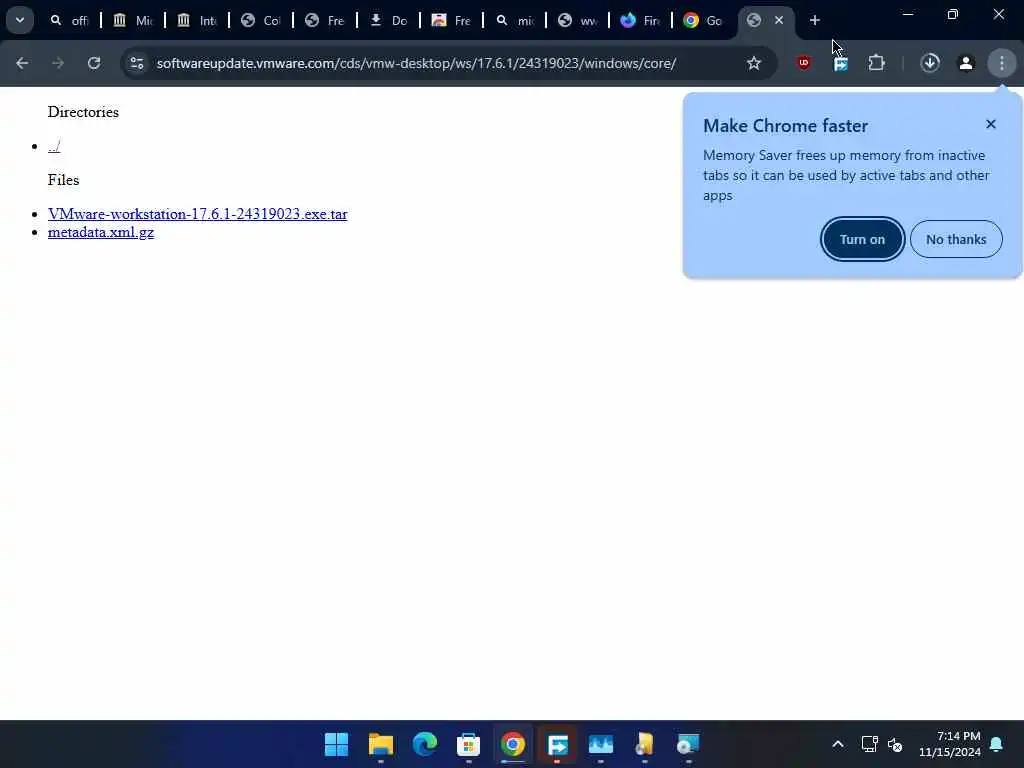Click No thanks in Memory Saver popup

click(956, 240)
